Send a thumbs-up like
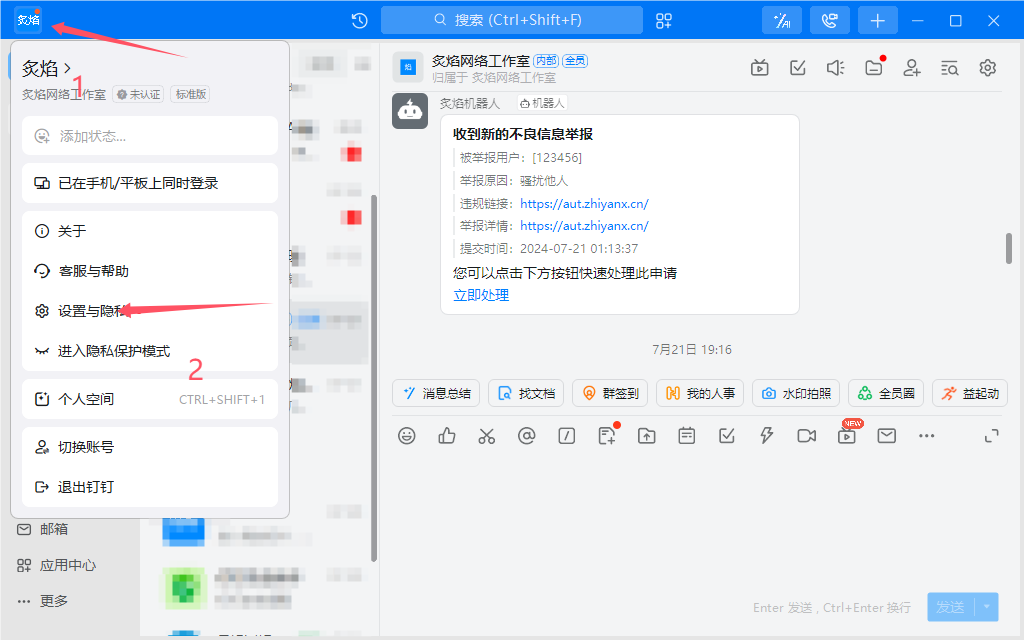This screenshot has width=1024, height=640. coord(447,436)
